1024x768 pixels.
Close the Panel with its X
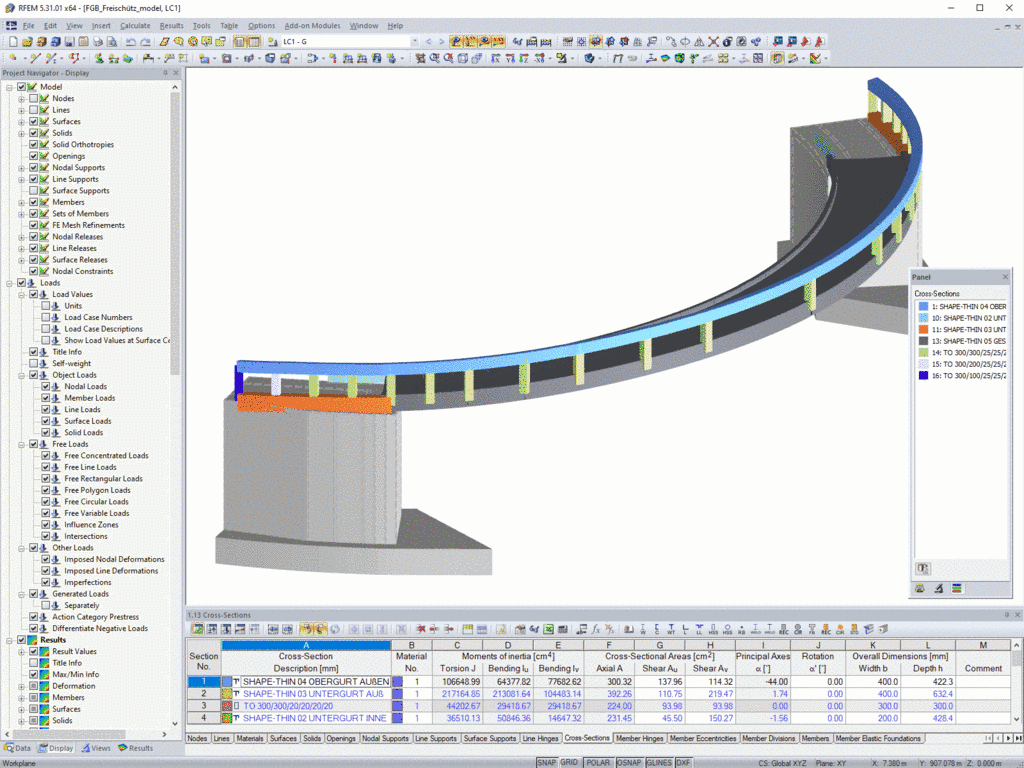pos(1005,277)
